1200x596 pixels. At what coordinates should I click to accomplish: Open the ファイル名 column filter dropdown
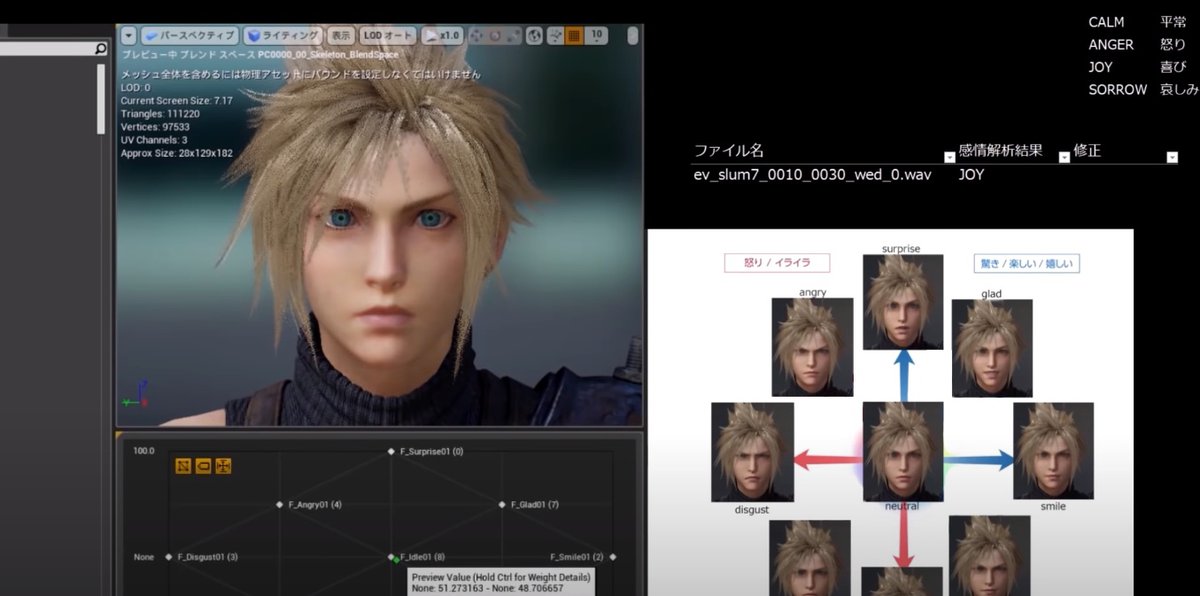coord(949,158)
